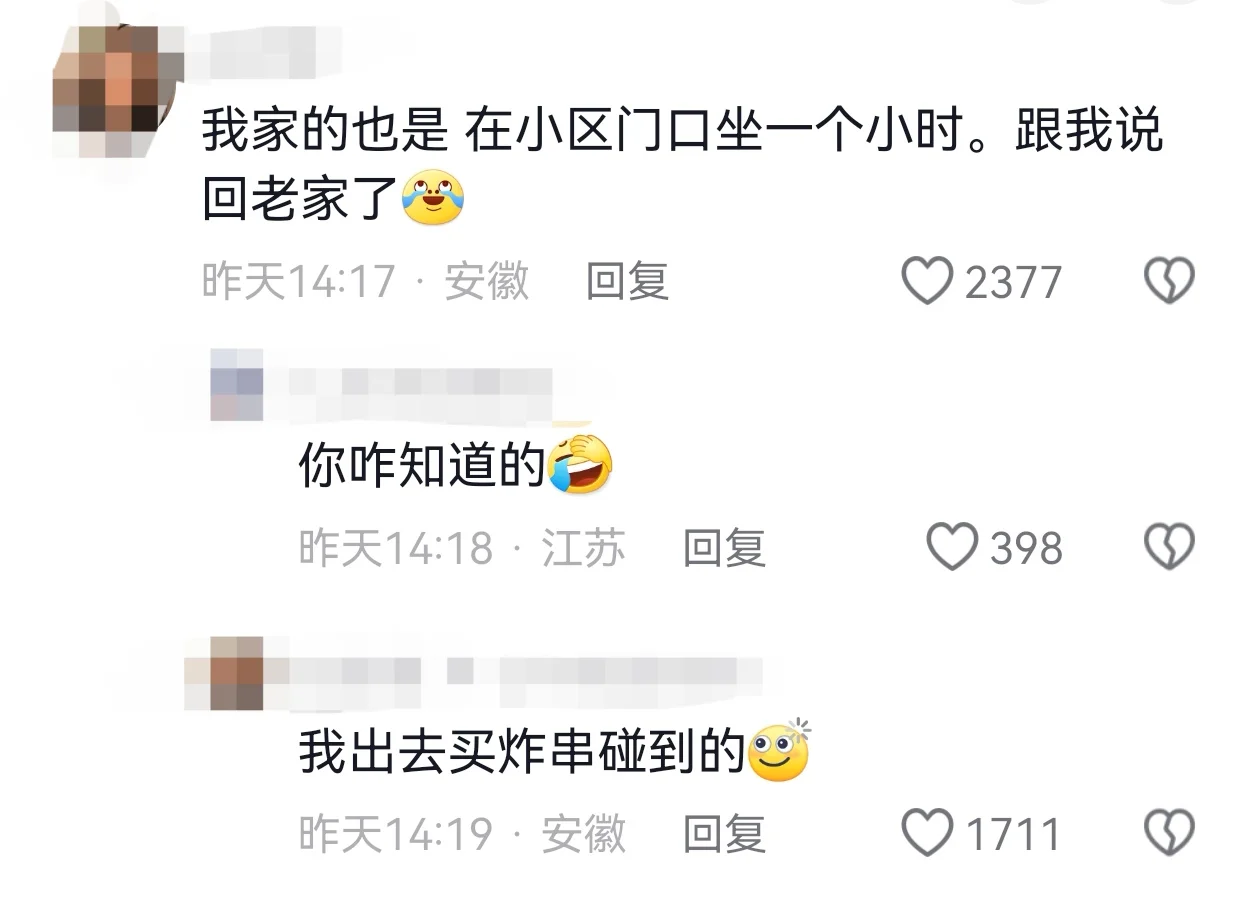Dislike the top comment from 安徽
1260x912 pixels.
click(1169, 282)
